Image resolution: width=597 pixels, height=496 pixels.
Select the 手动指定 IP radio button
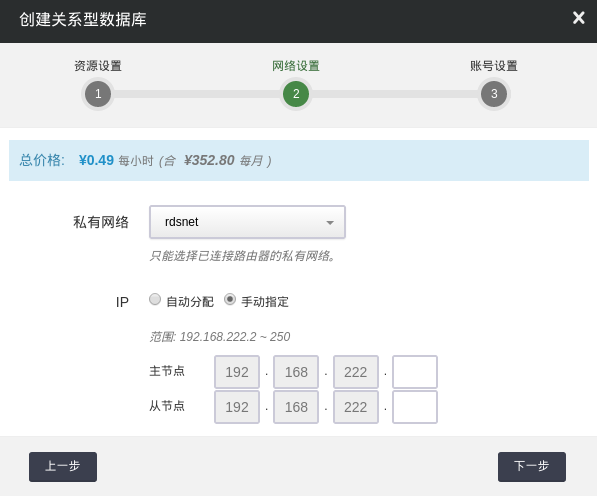pos(230,299)
